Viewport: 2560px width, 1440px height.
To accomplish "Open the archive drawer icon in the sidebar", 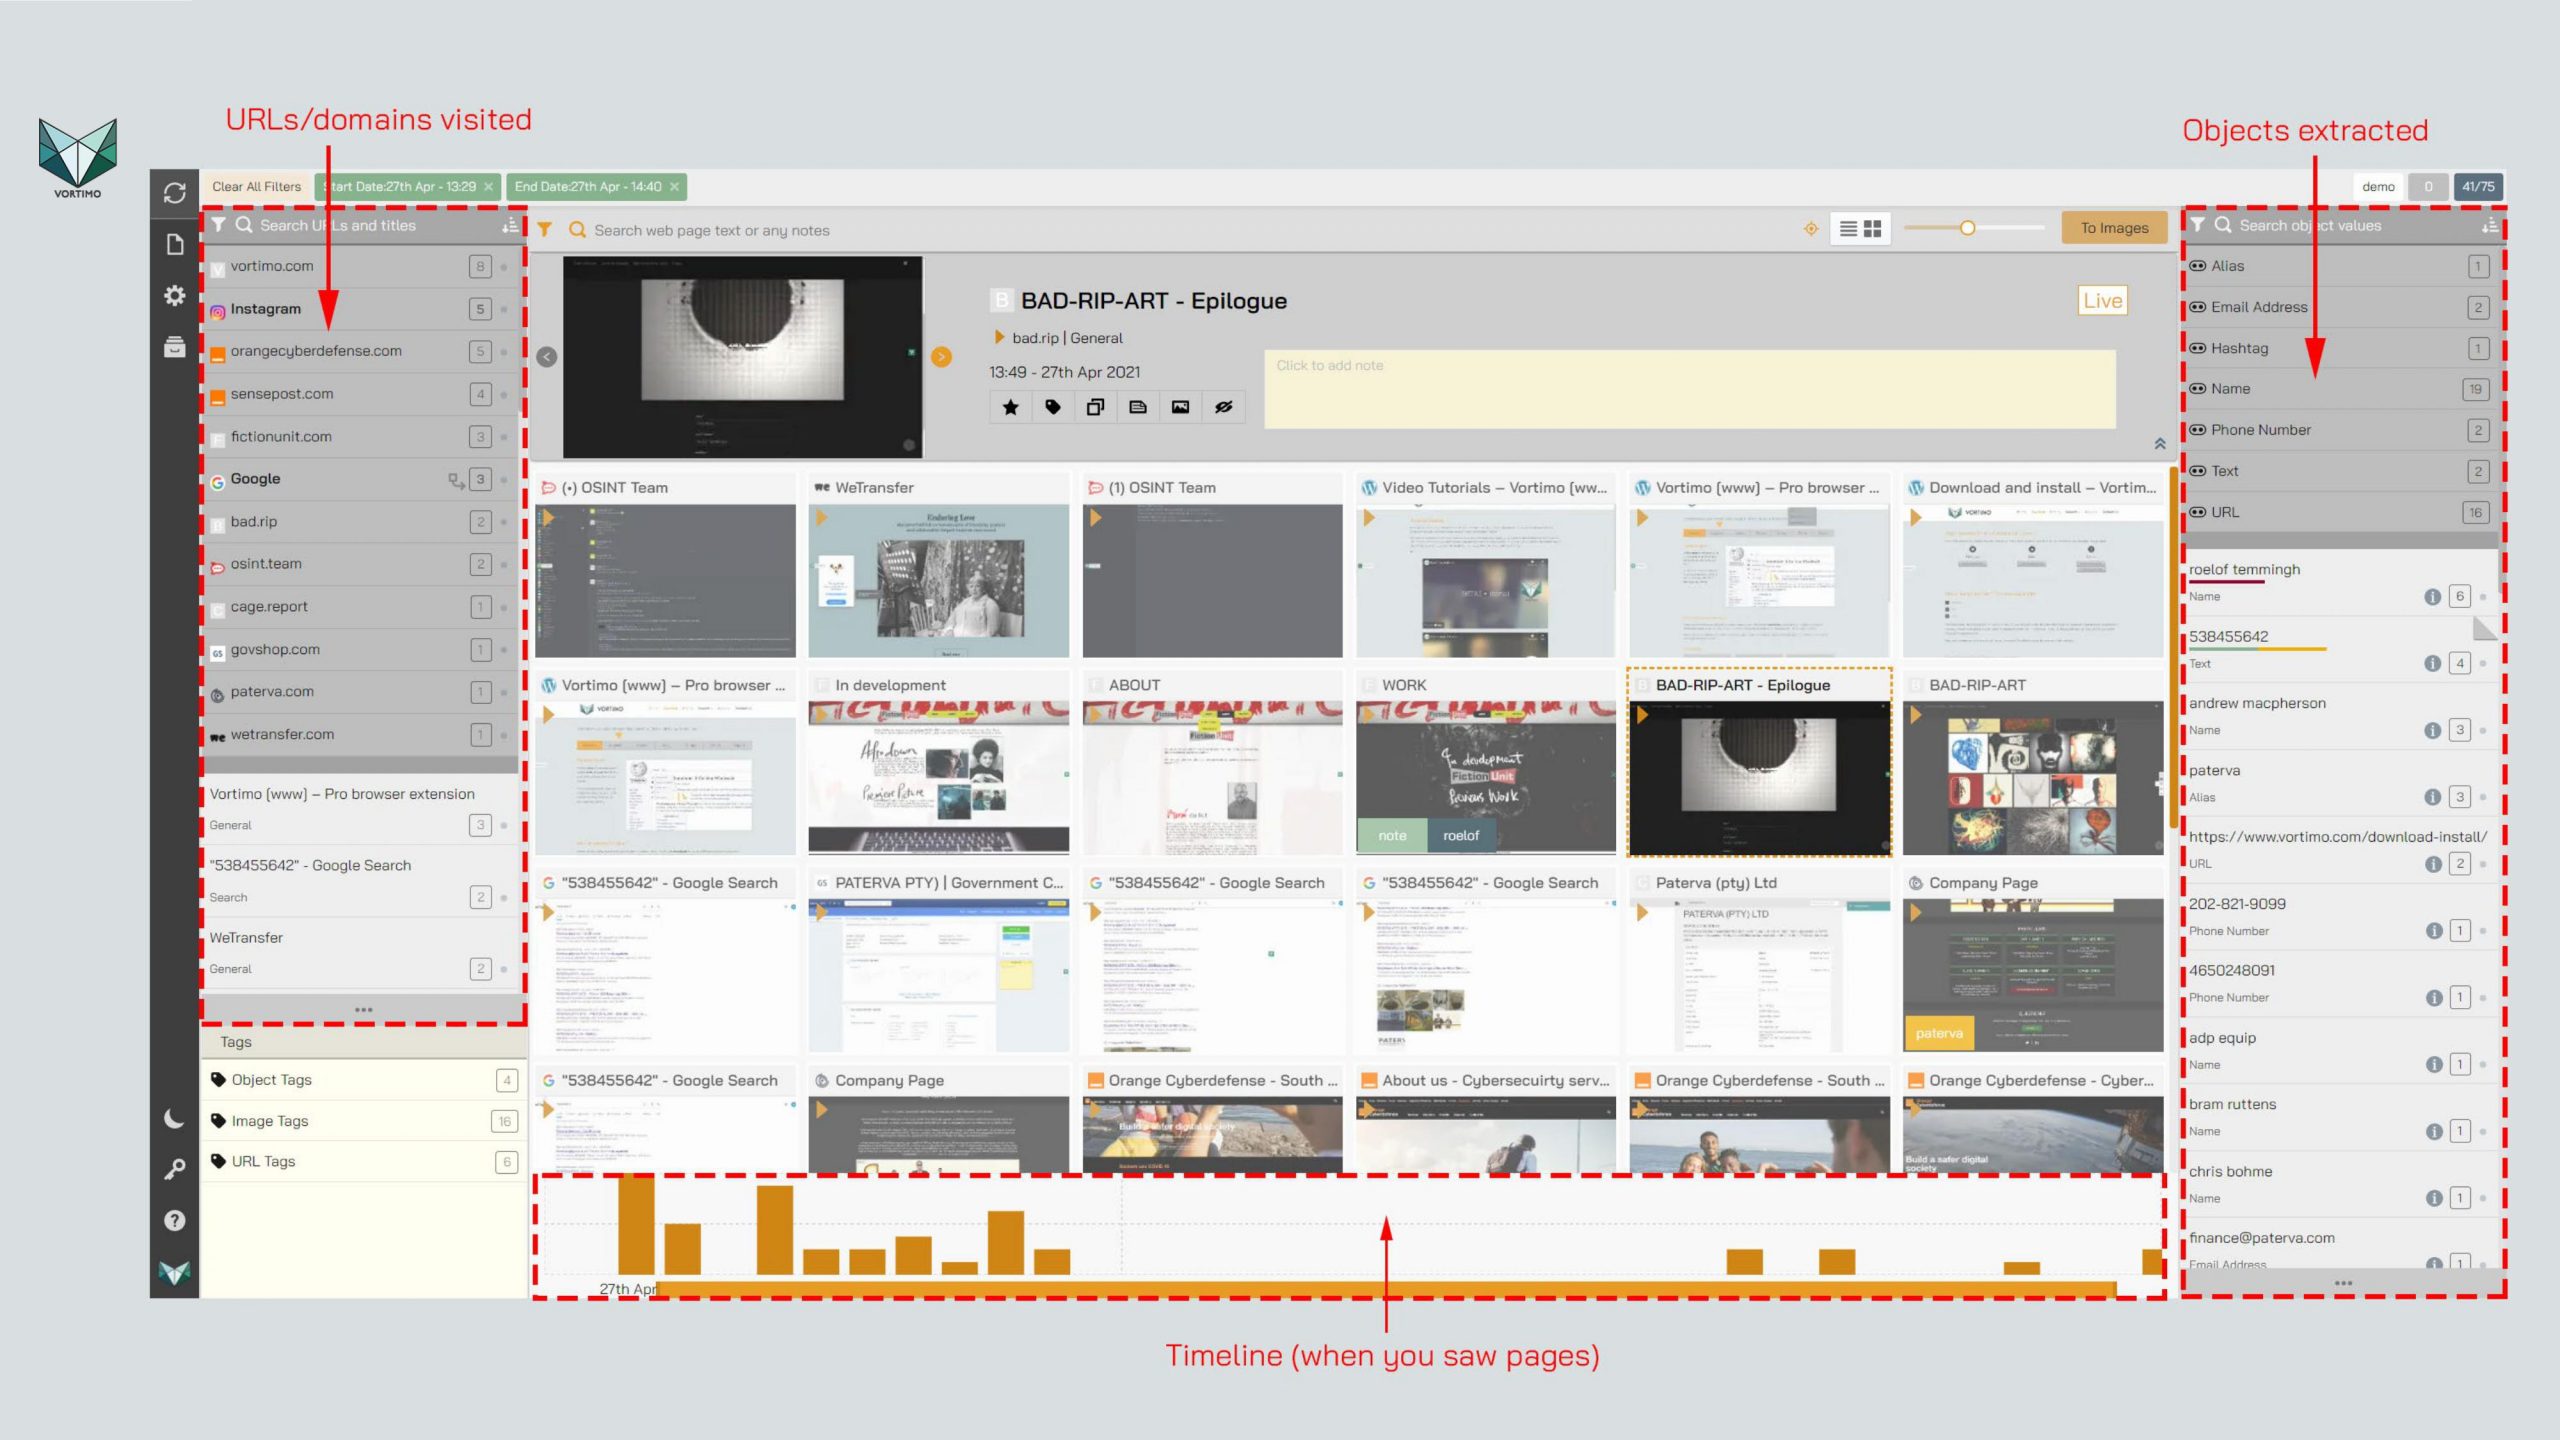I will click(x=175, y=347).
